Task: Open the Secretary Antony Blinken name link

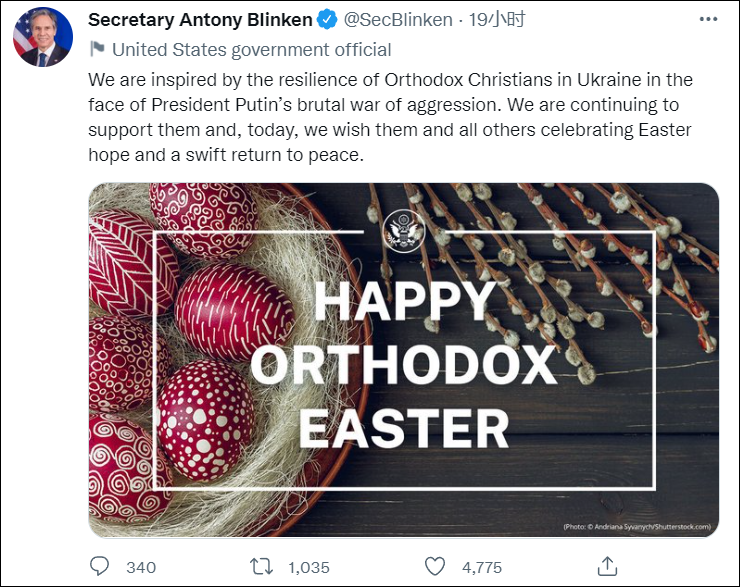Action: [x=200, y=20]
